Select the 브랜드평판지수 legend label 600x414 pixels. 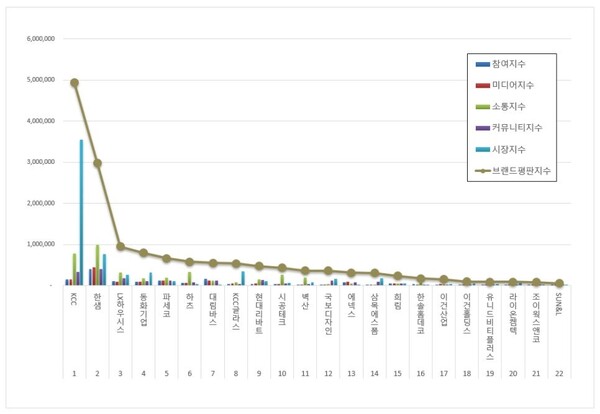(521, 171)
